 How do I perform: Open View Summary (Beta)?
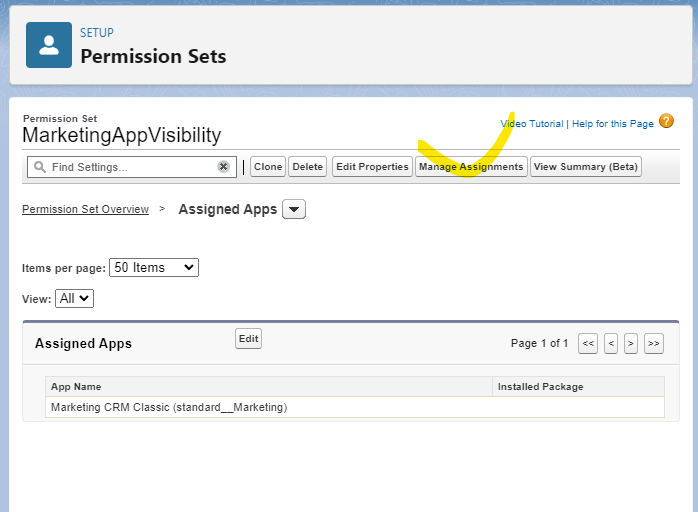coord(586,167)
